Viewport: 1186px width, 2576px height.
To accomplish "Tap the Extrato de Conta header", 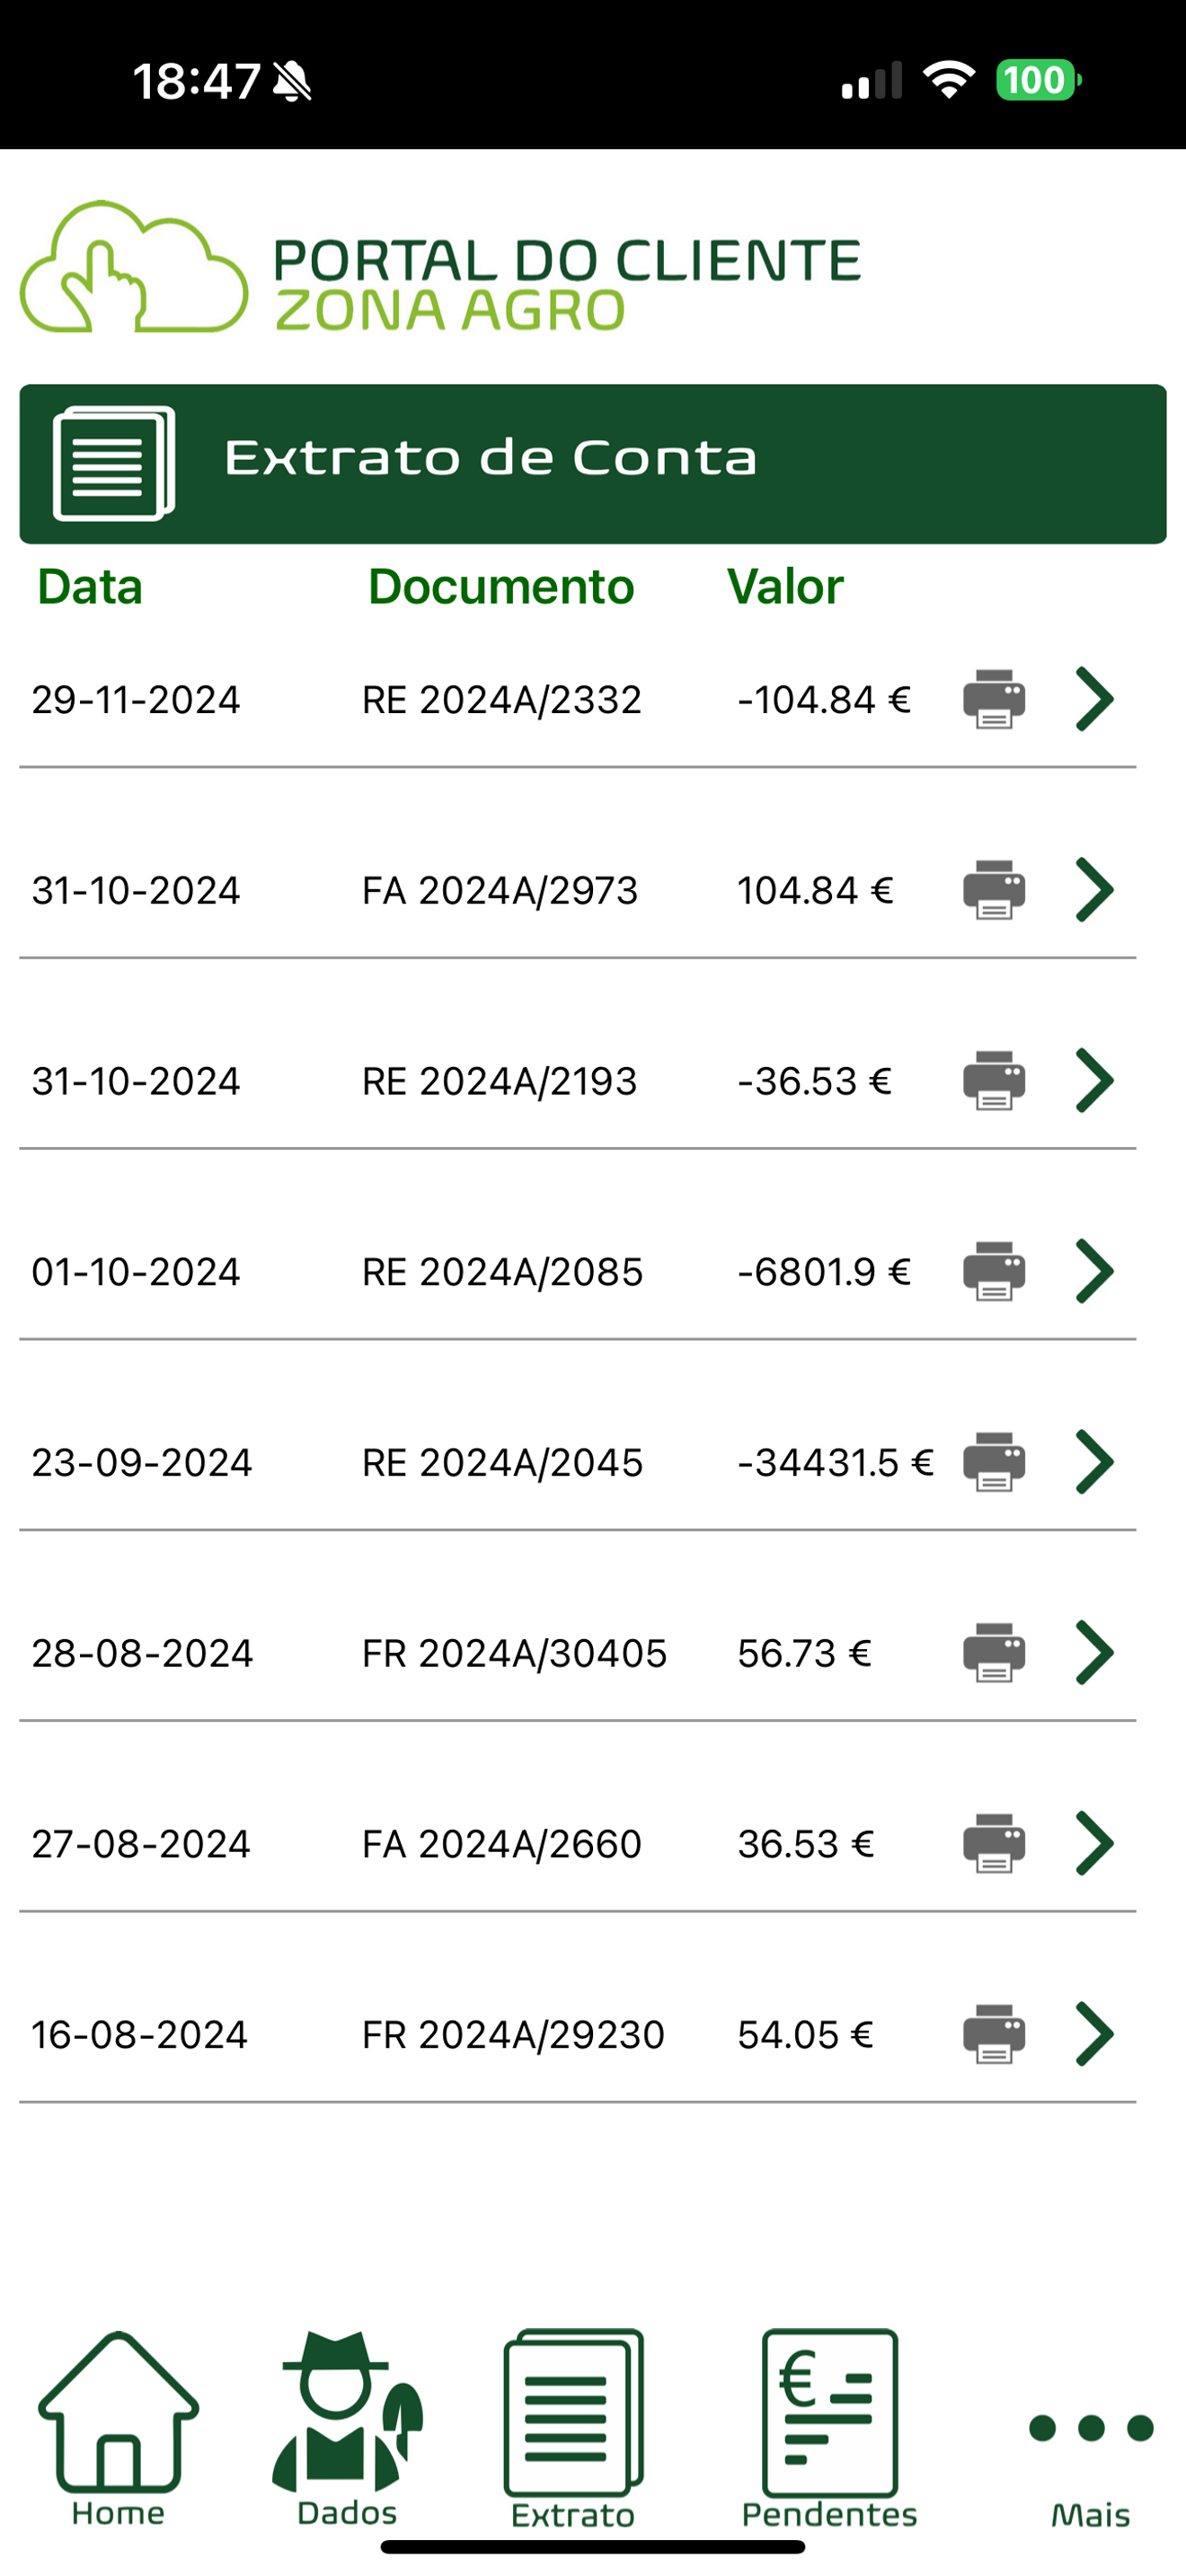I will (x=593, y=464).
